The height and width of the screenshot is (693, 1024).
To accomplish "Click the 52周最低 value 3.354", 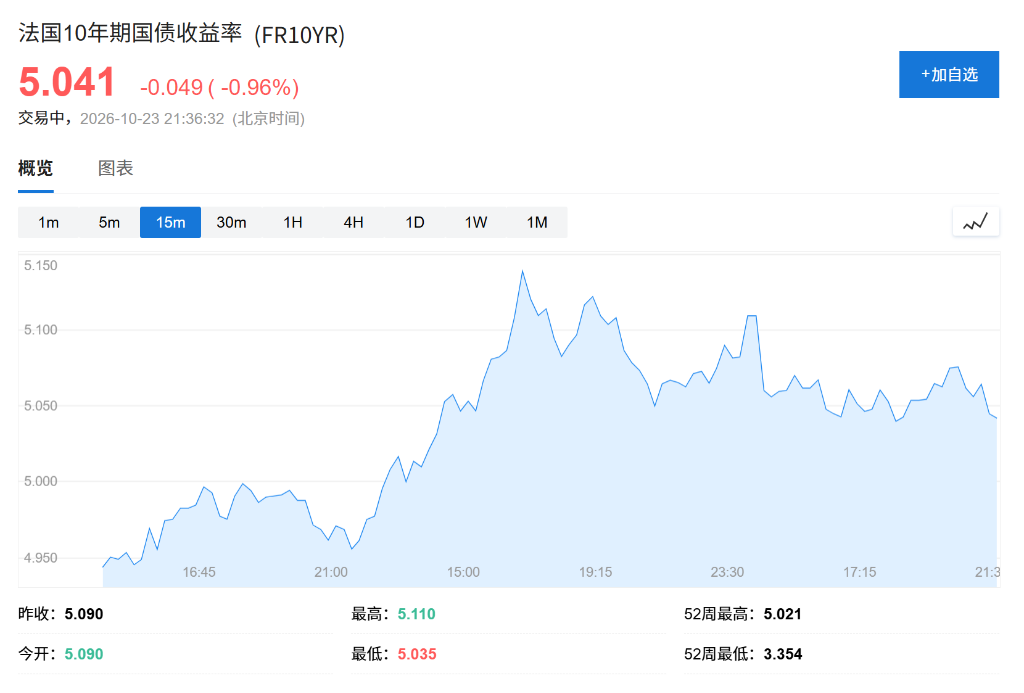I will coord(783,654).
